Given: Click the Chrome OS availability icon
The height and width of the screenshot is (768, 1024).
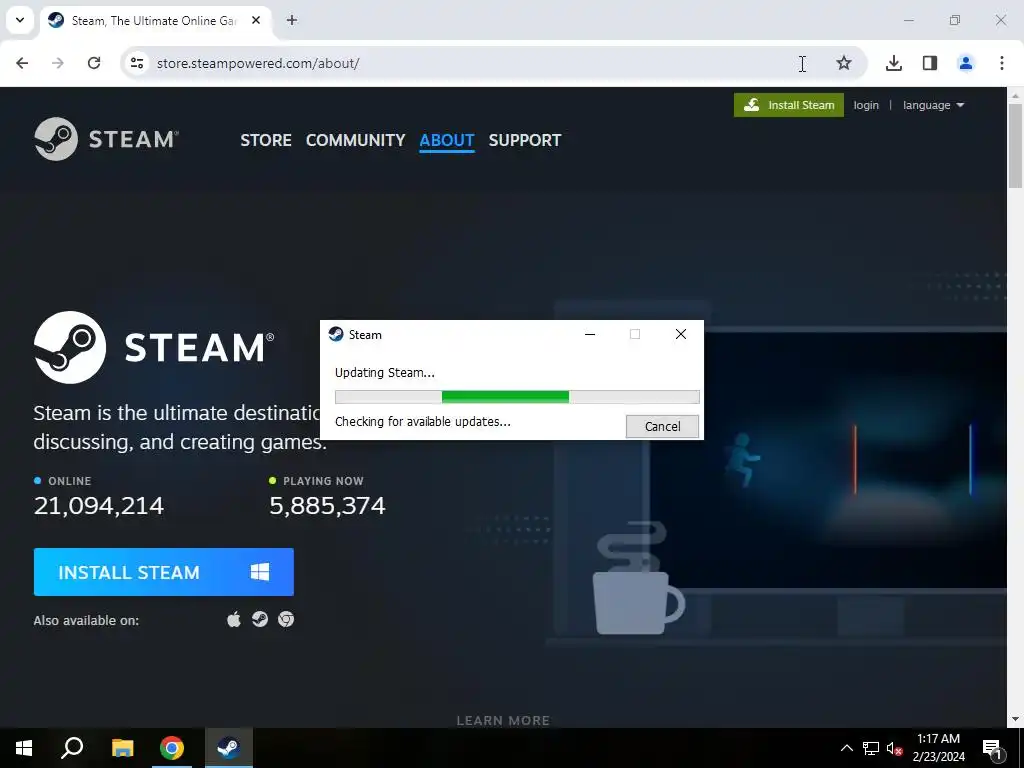Looking at the screenshot, I should [286, 619].
